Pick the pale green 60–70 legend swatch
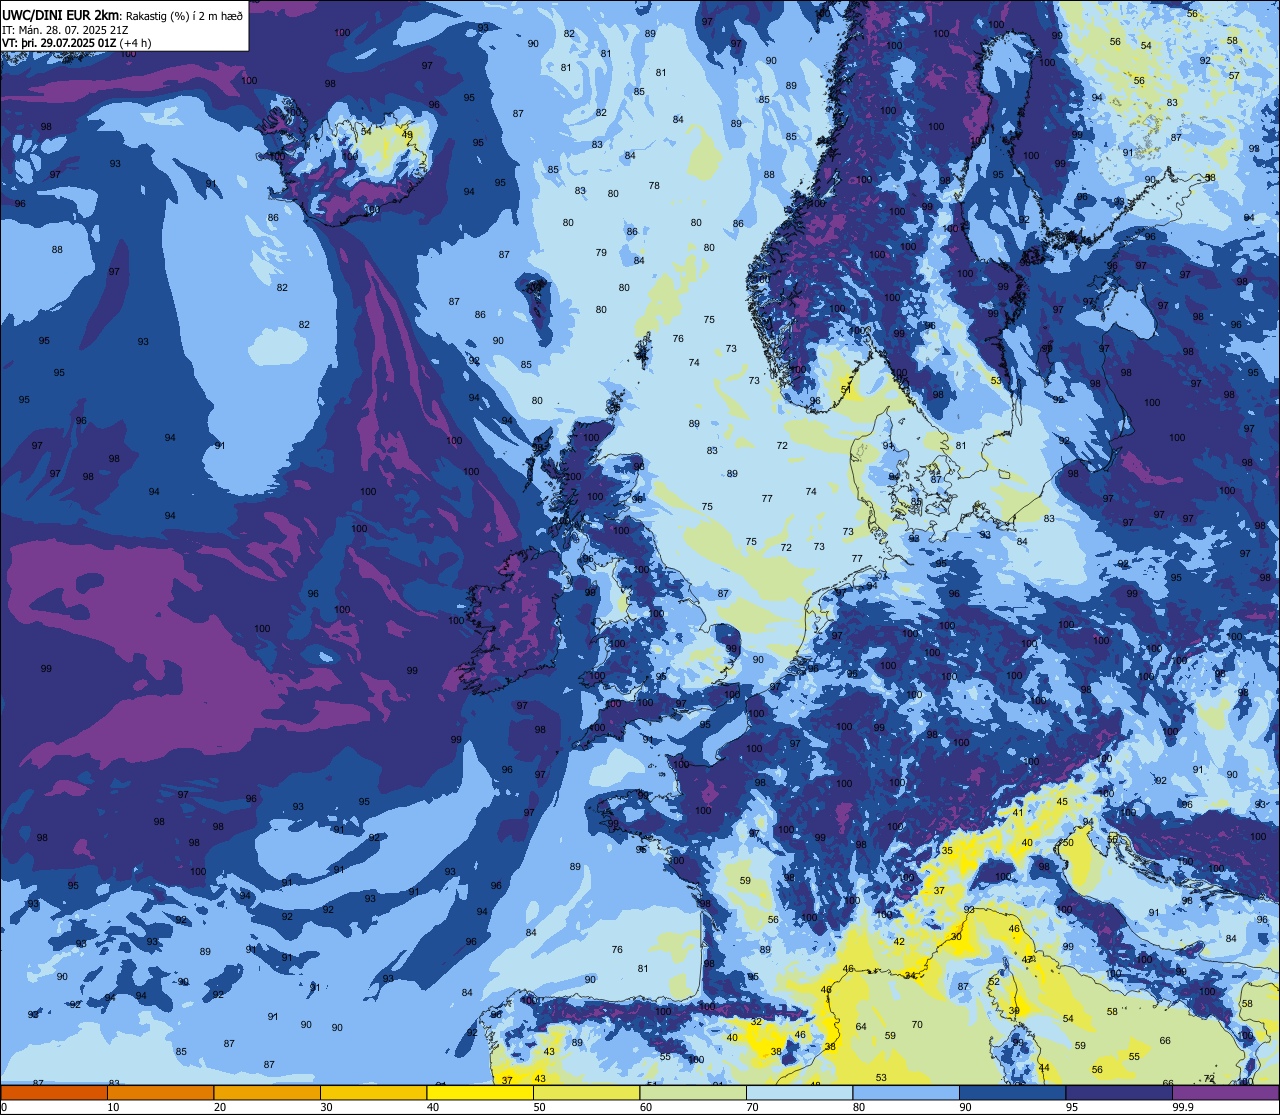Image resolution: width=1280 pixels, height=1115 pixels. point(693,1093)
